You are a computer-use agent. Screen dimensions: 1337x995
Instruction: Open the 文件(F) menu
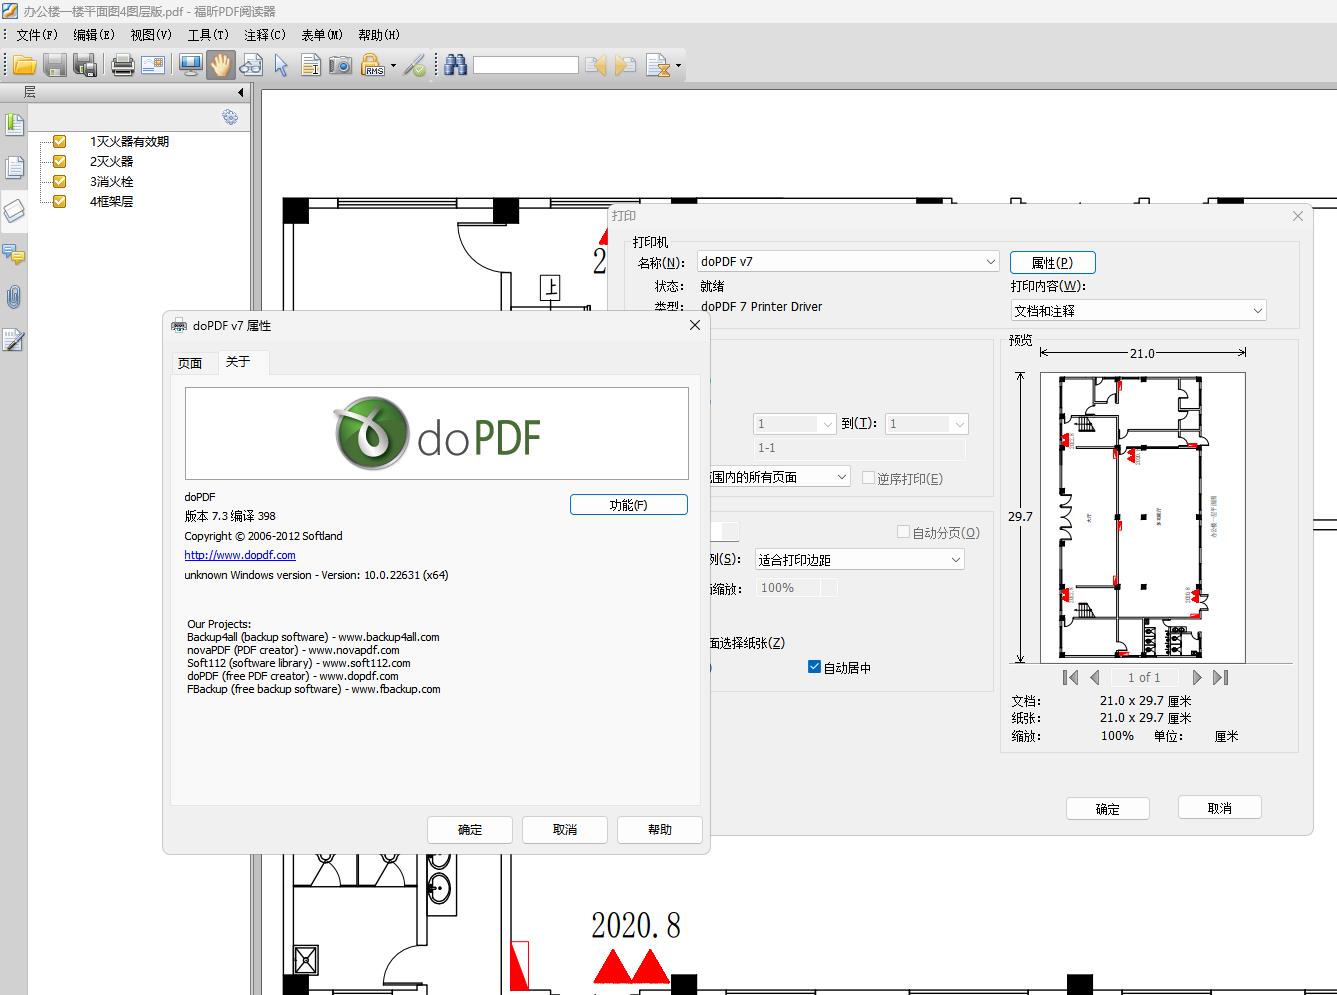pyautogui.click(x=38, y=35)
